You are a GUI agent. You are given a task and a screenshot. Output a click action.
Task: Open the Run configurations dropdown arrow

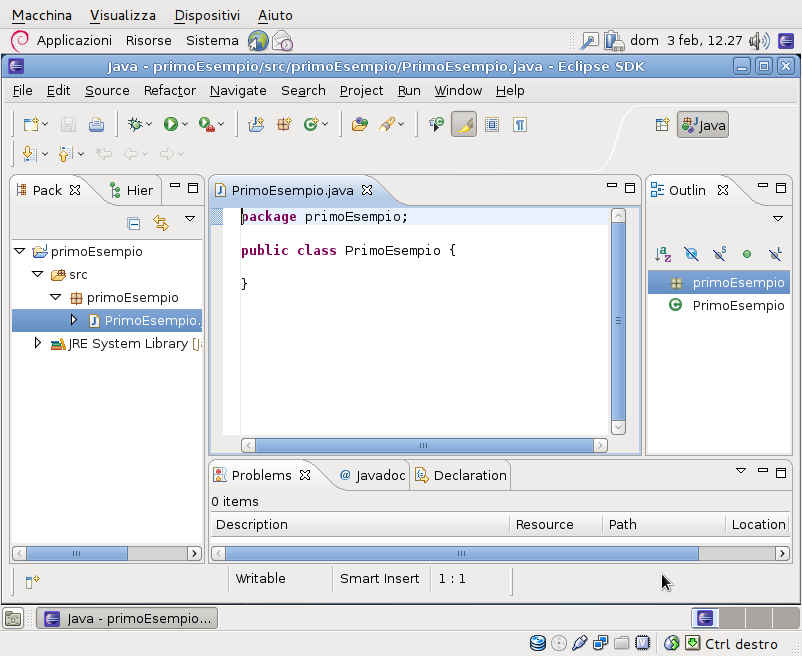(x=185, y=124)
